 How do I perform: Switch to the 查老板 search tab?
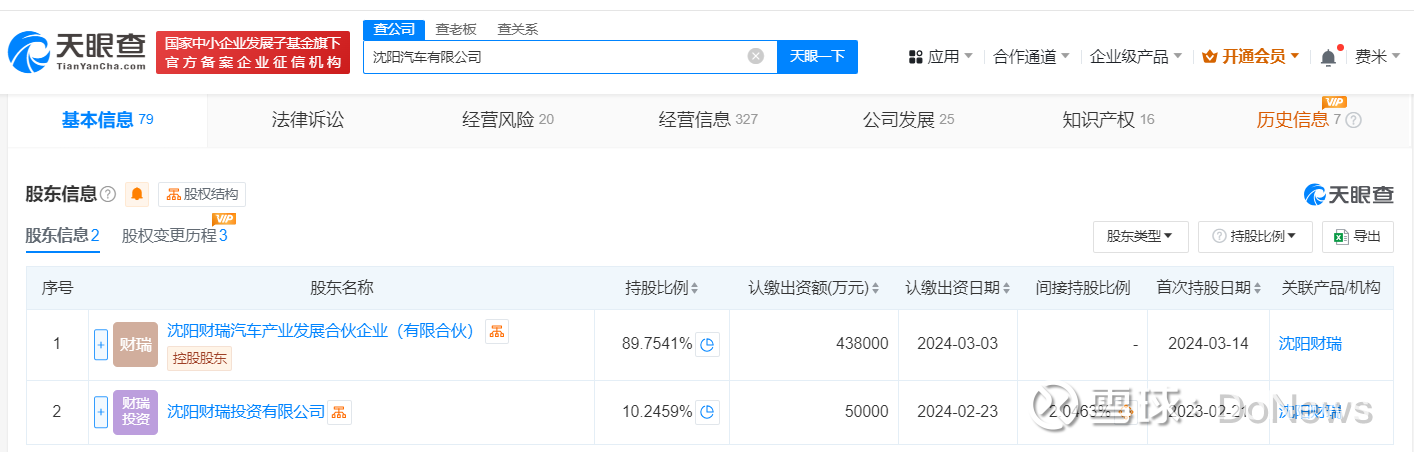point(456,29)
